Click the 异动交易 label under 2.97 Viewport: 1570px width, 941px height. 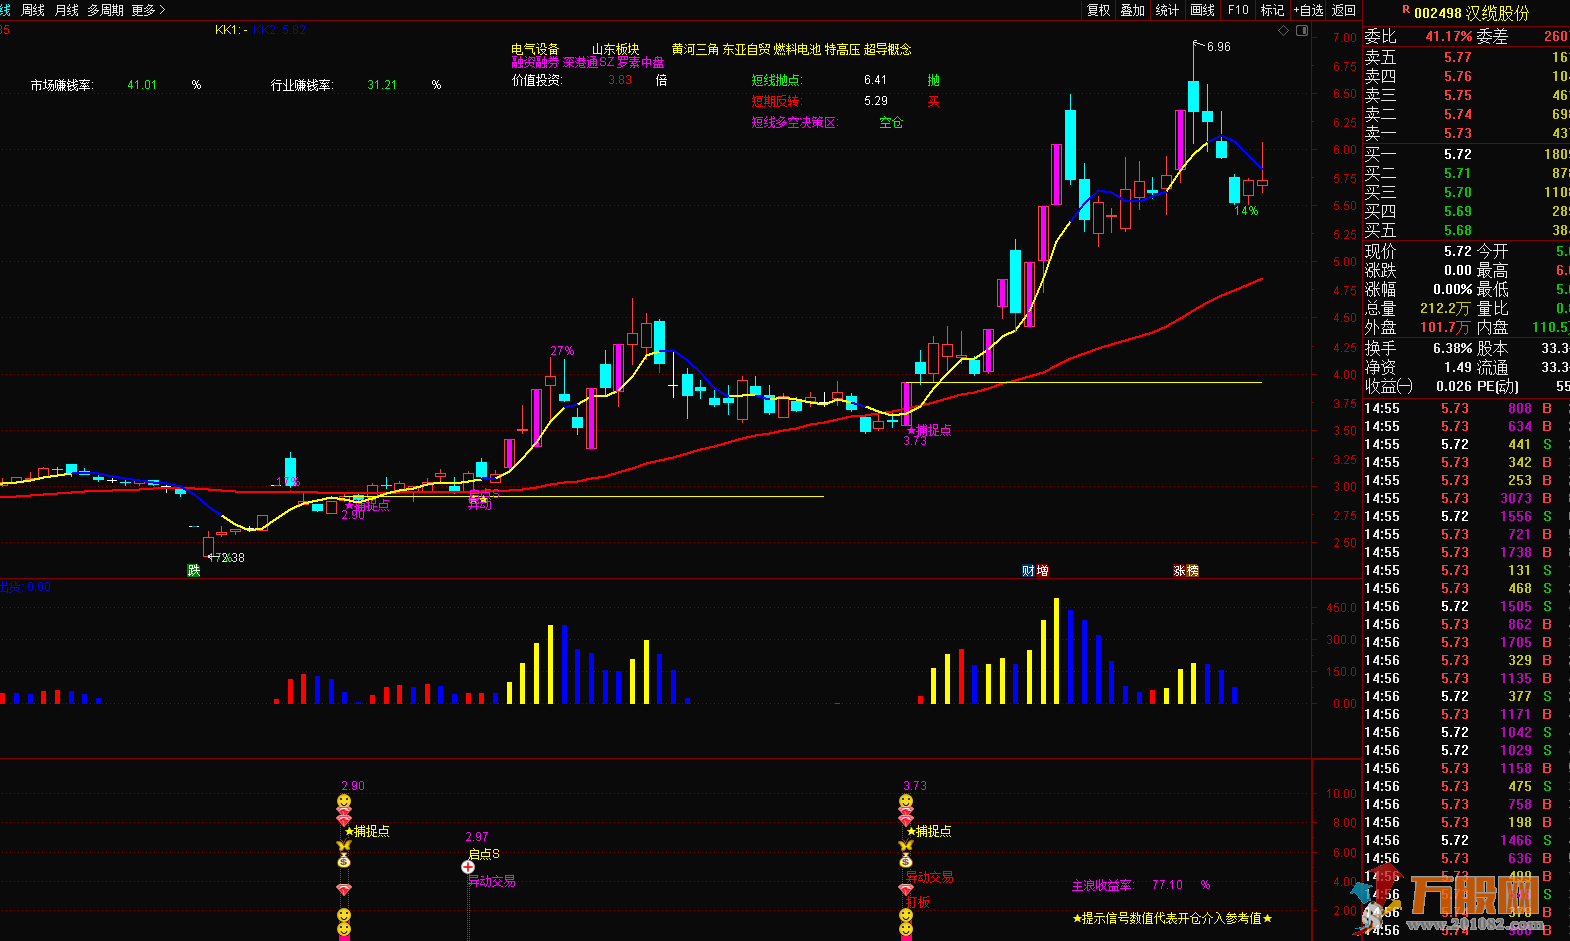492,881
